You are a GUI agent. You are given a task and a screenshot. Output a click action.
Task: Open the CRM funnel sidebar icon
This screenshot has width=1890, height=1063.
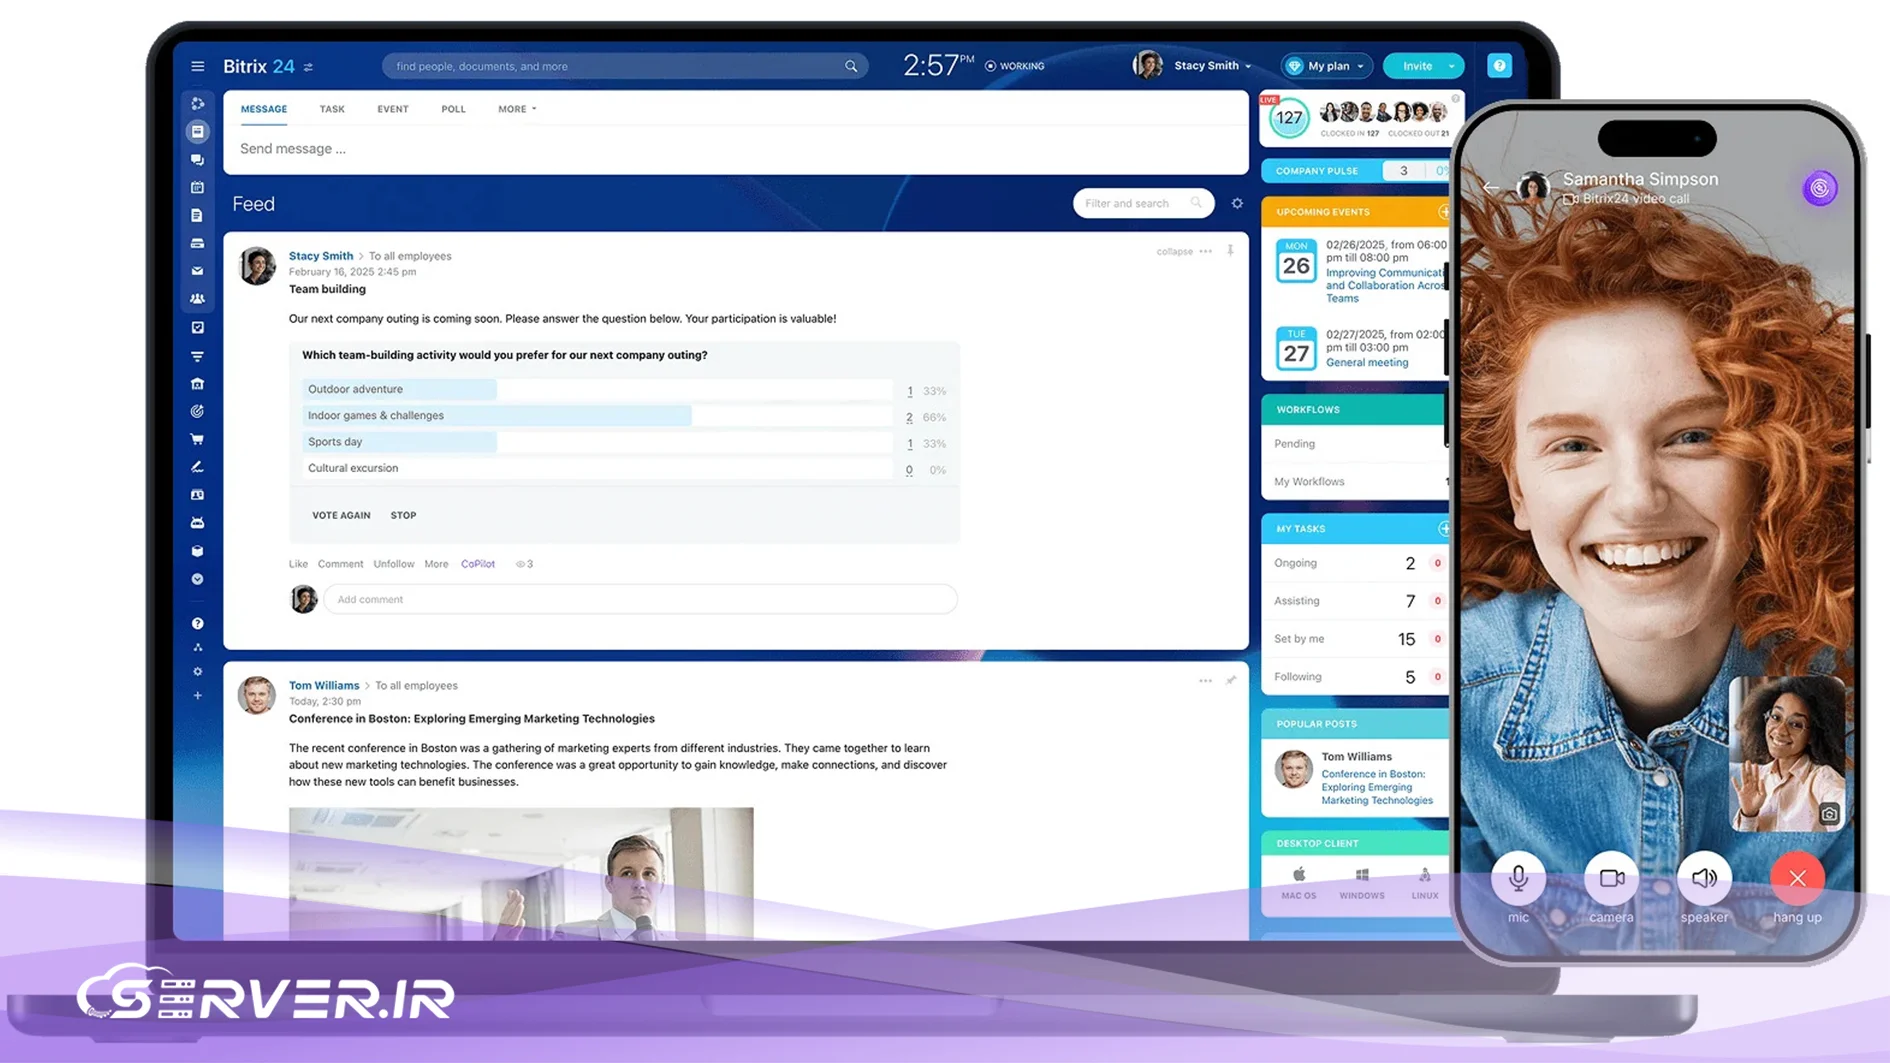pos(197,356)
